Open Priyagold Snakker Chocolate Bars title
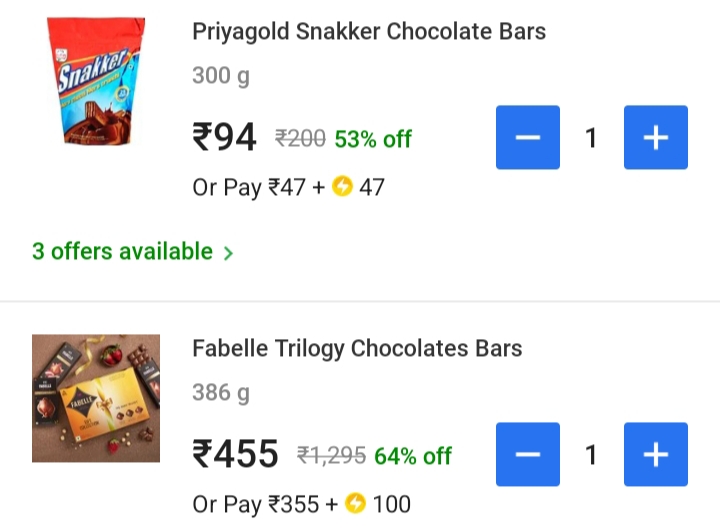 (369, 31)
